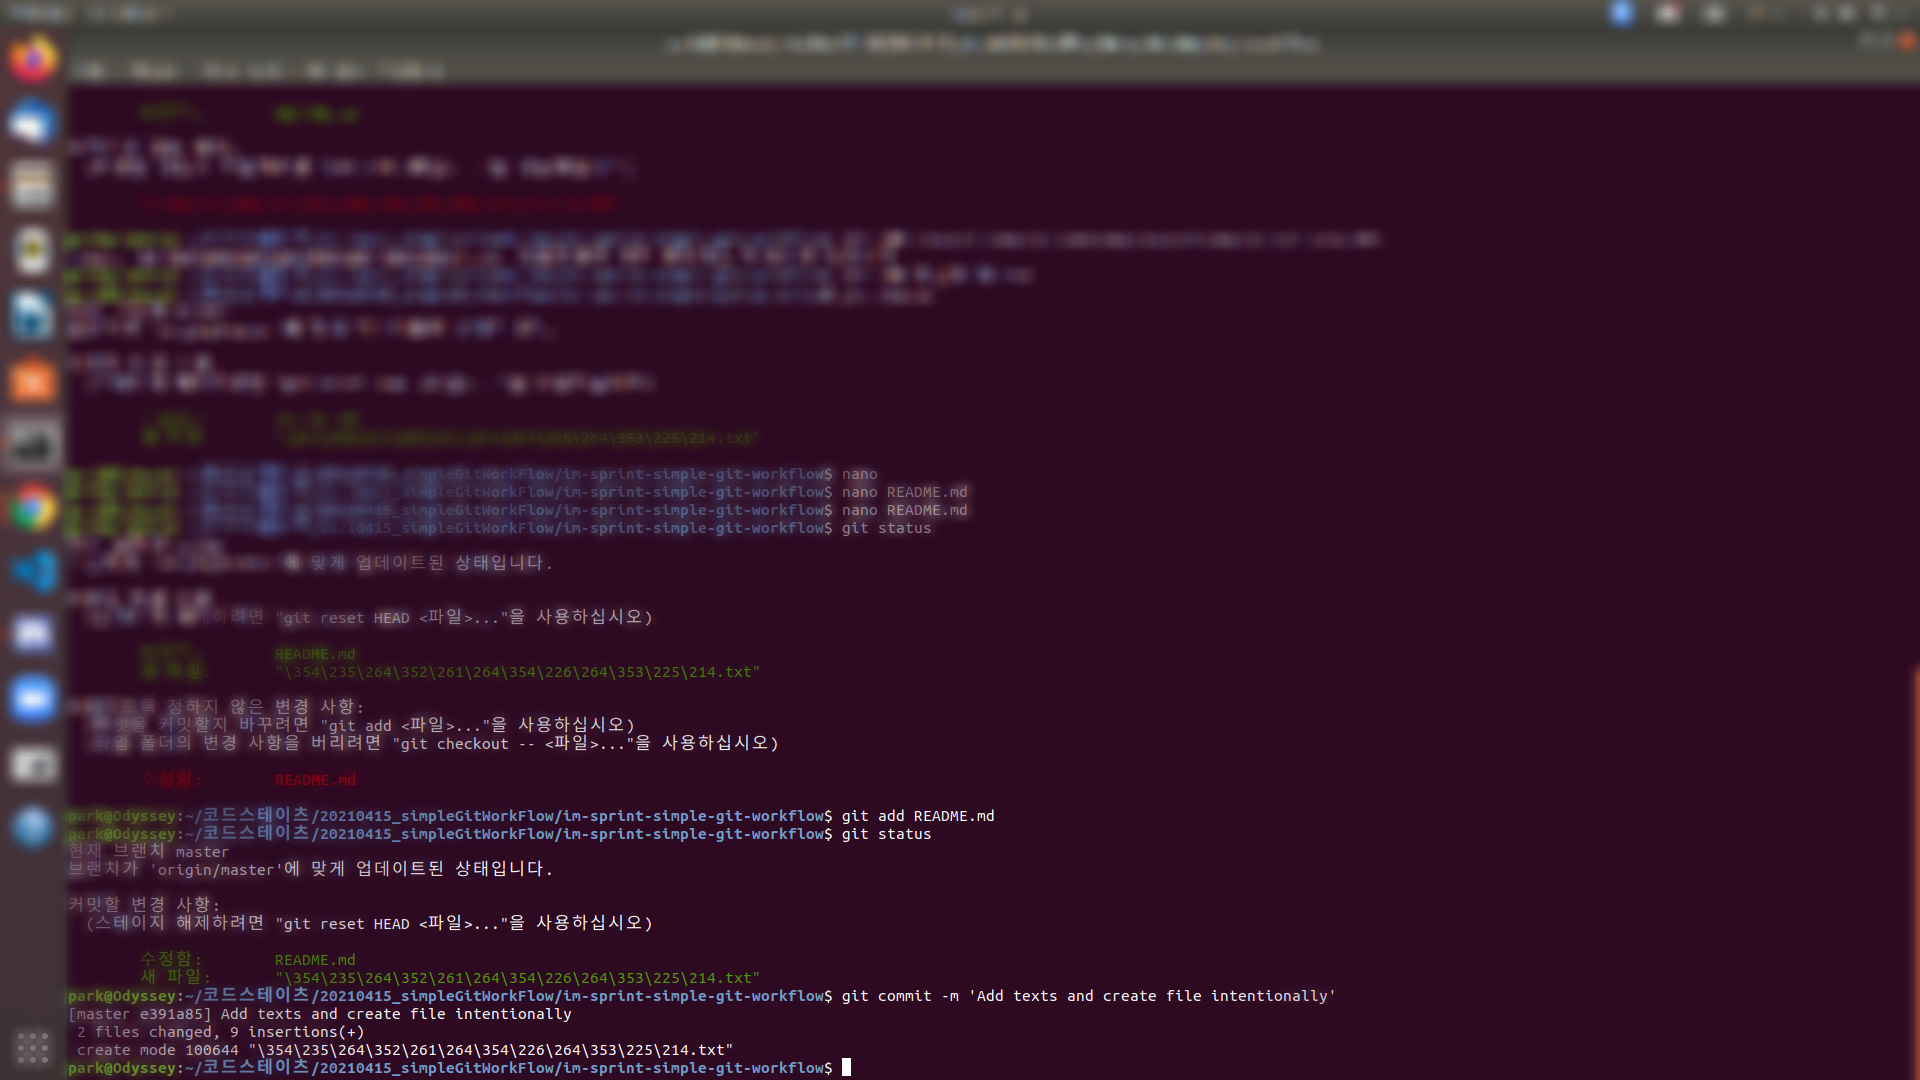Open Ubuntu Software from the dock
The width and height of the screenshot is (1920, 1080).
[x=32, y=380]
